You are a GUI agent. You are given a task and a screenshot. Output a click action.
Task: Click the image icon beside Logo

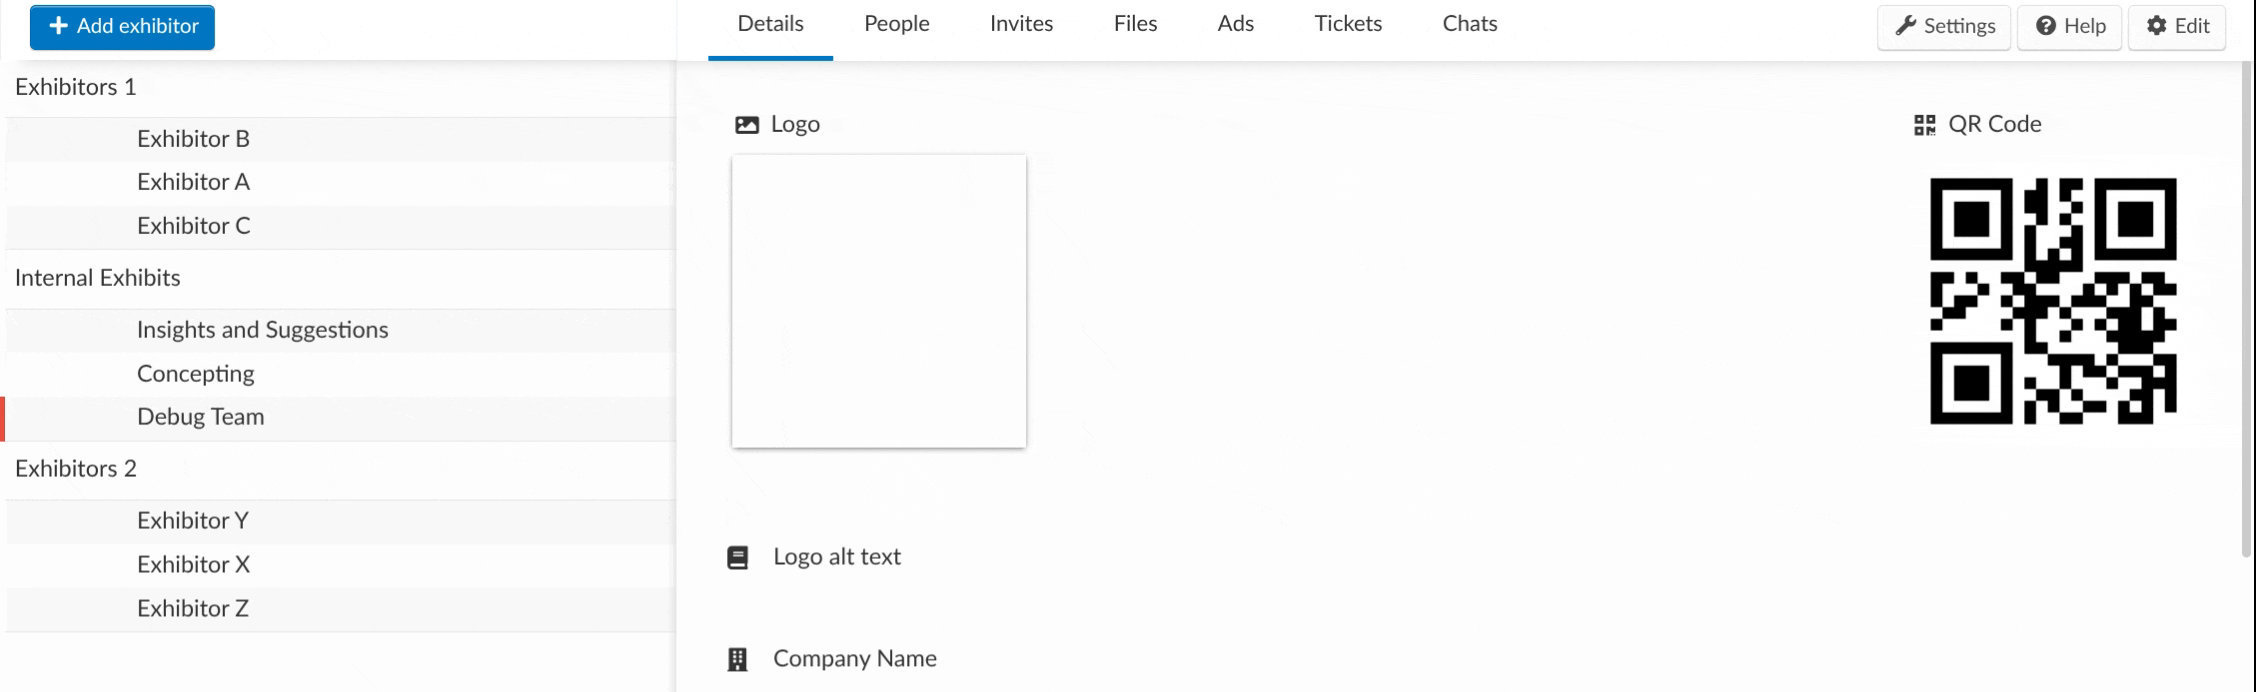747,125
